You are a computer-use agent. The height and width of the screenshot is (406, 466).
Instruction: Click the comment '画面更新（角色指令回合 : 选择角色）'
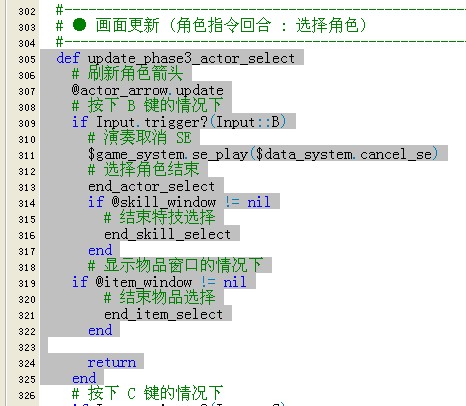coord(231,25)
